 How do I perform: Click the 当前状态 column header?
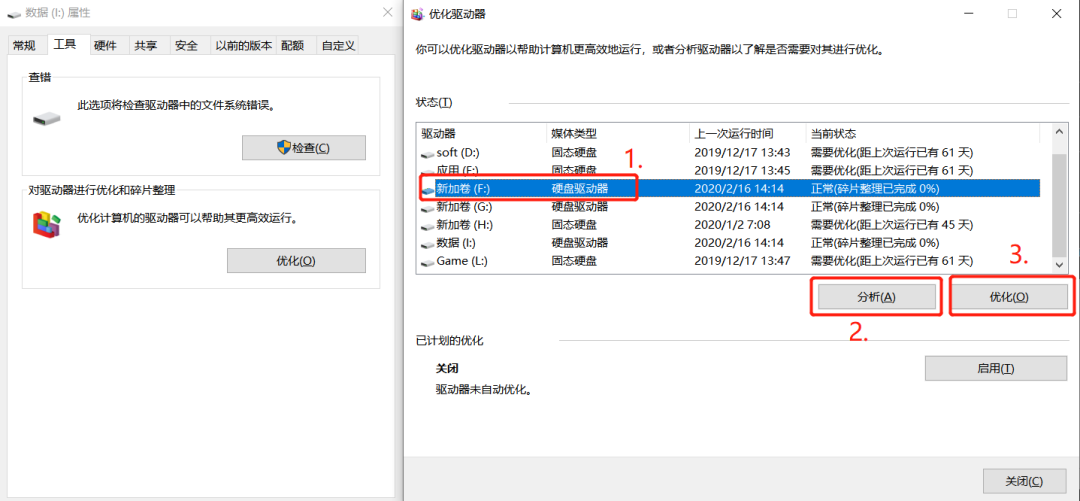[x=923, y=133]
